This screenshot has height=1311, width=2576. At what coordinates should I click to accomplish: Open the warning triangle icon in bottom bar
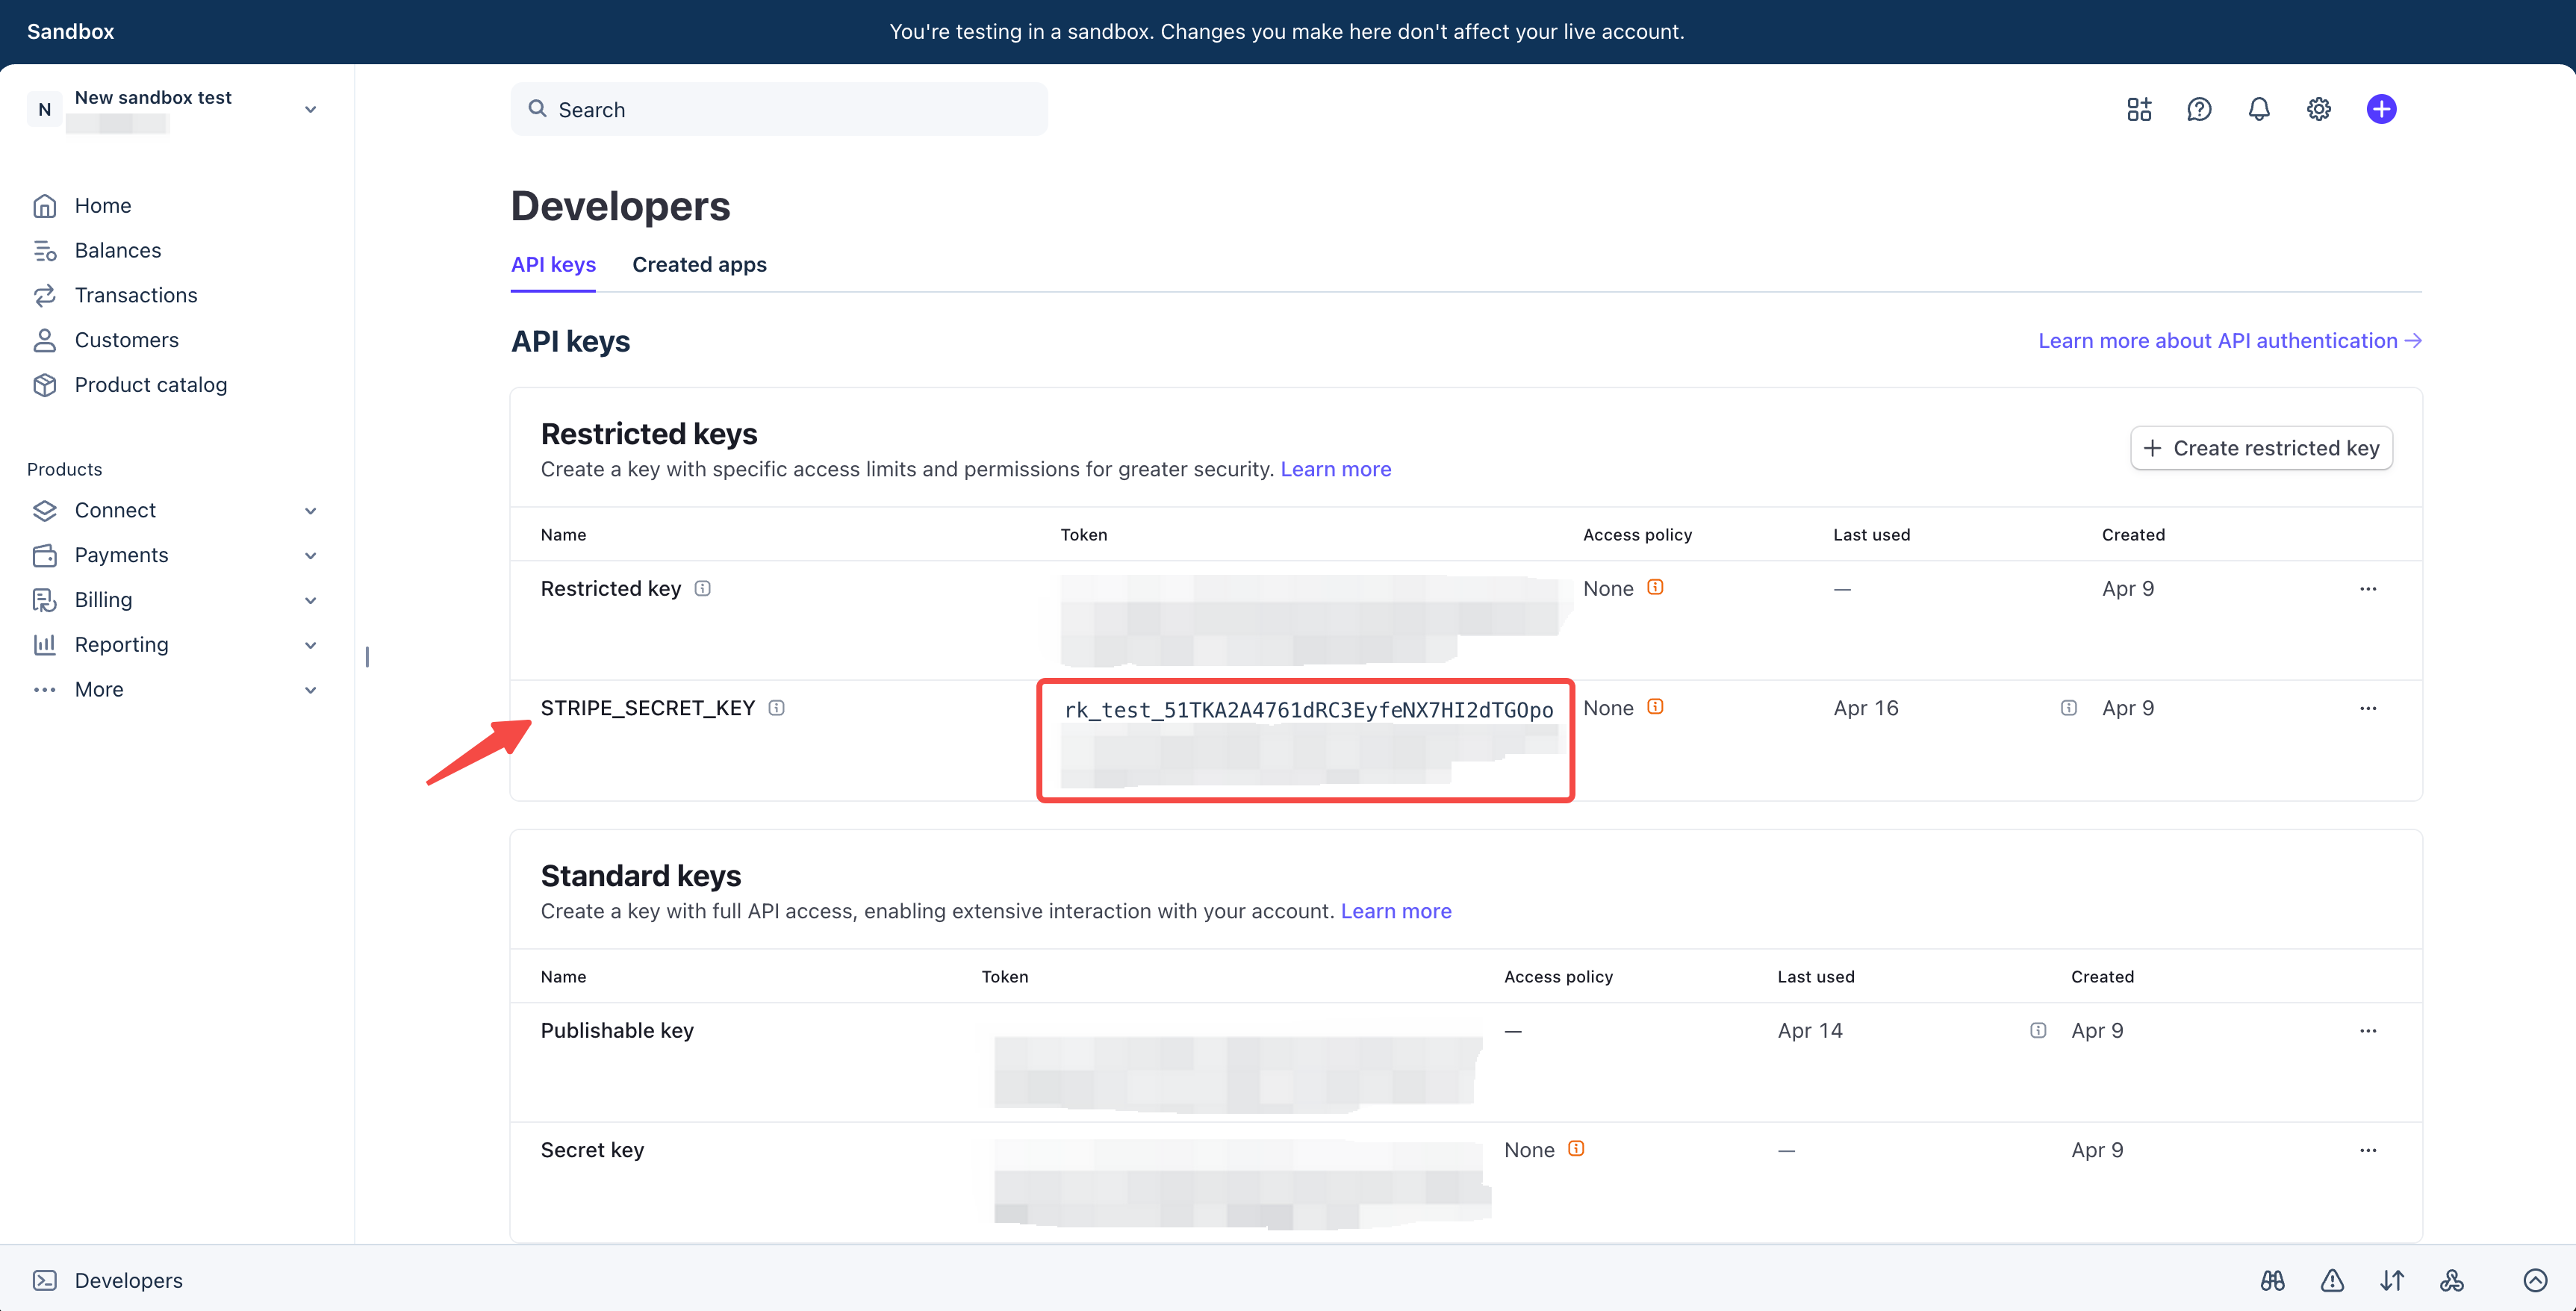point(2332,1280)
